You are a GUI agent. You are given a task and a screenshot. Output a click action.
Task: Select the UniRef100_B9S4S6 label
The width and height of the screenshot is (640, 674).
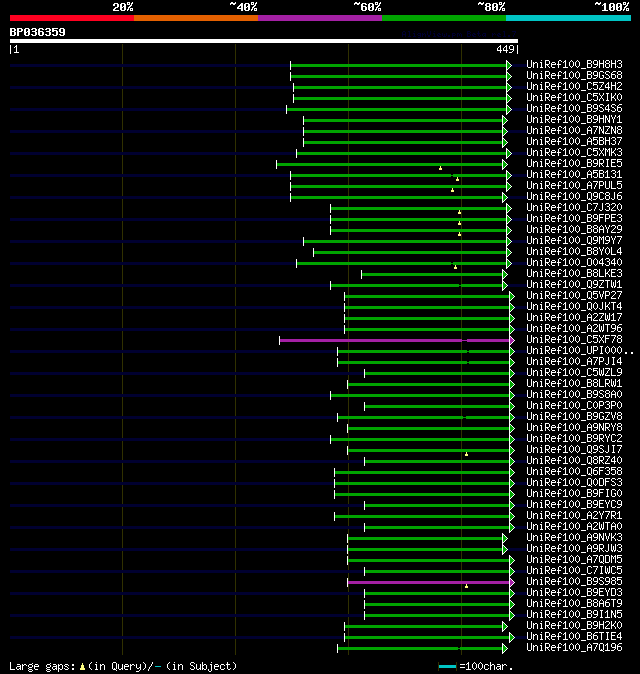tap(574, 109)
